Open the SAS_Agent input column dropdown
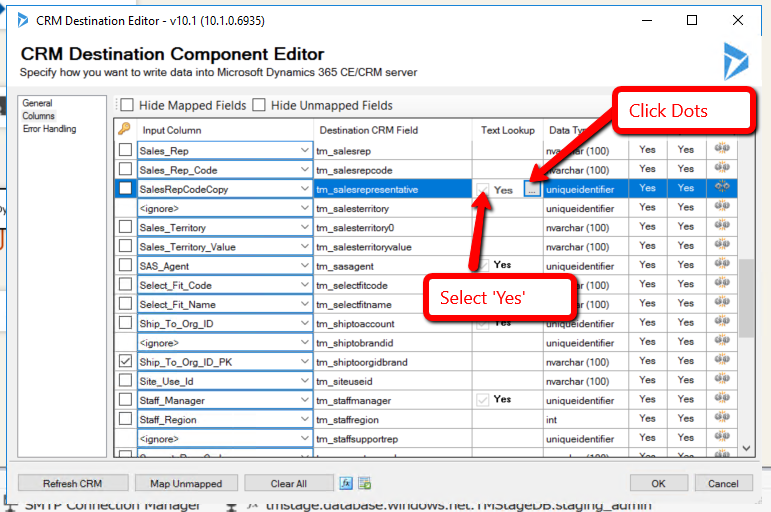771x512 pixels. click(304, 265)
